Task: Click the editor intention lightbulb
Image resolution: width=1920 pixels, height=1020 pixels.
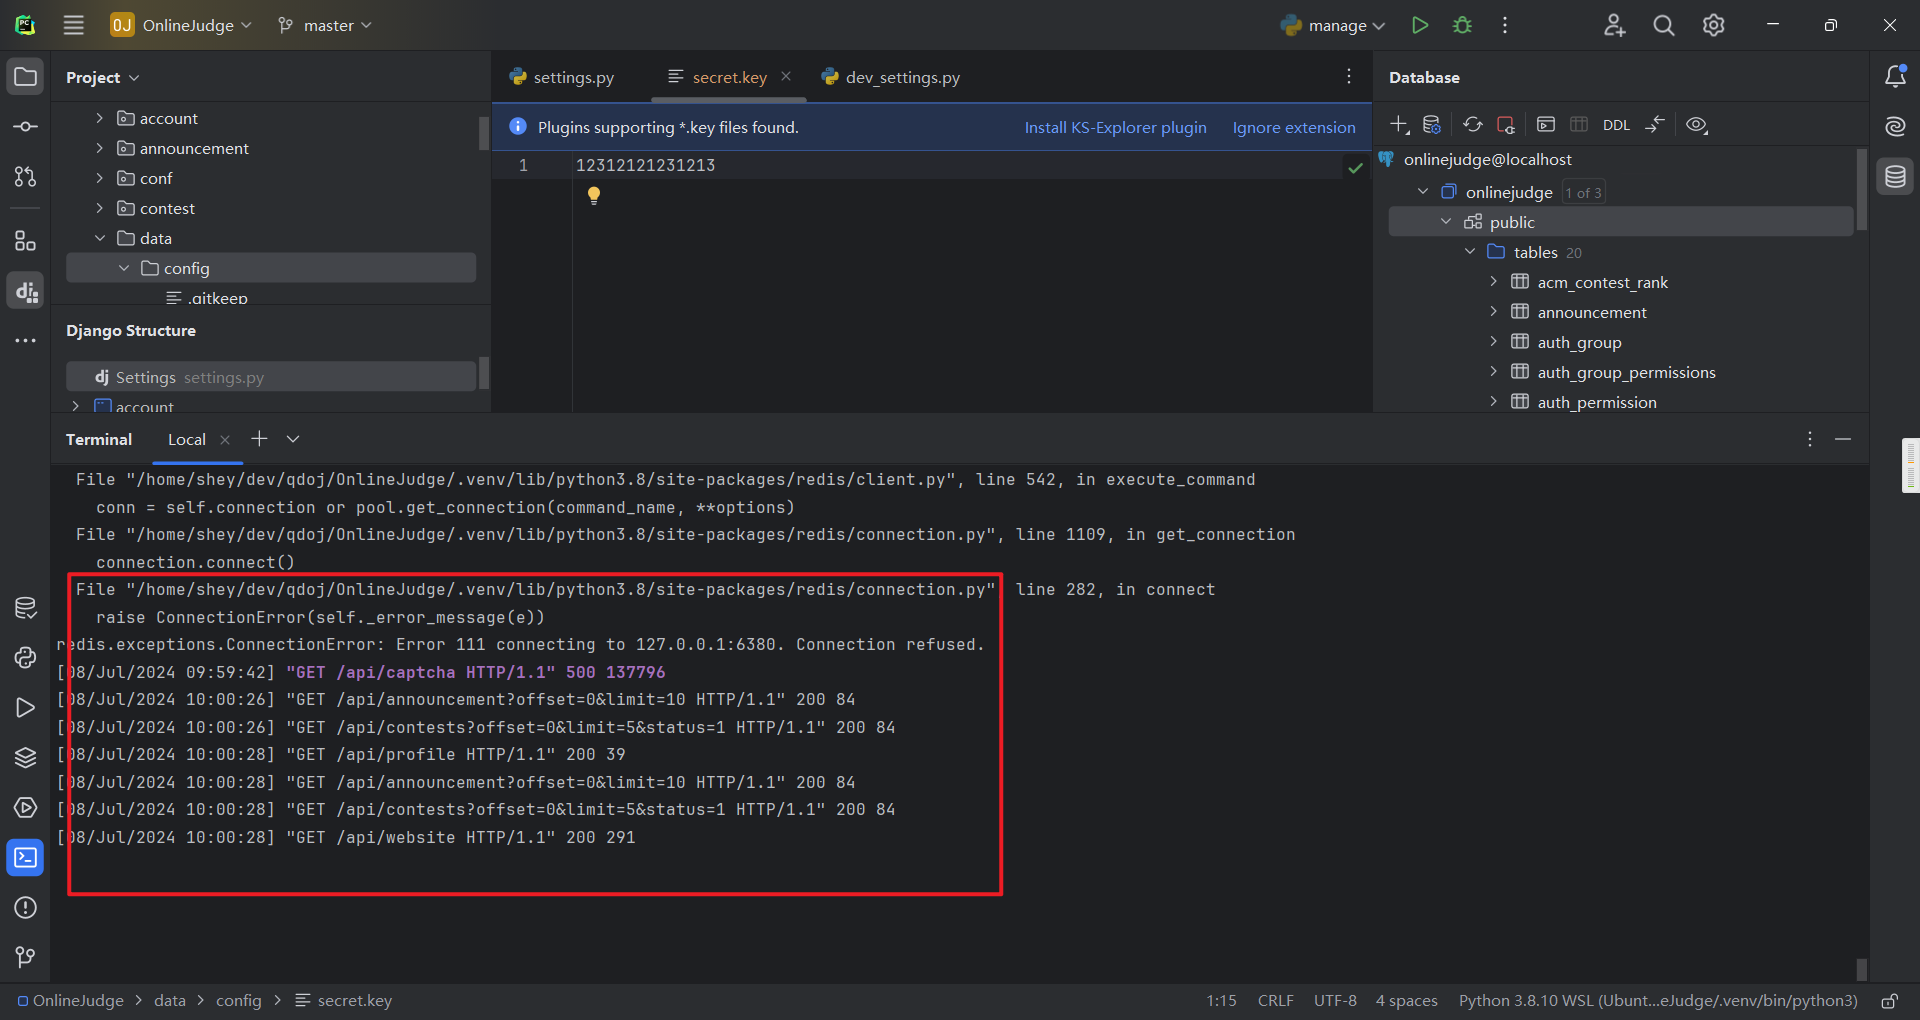Action: [x=594, y=196]
